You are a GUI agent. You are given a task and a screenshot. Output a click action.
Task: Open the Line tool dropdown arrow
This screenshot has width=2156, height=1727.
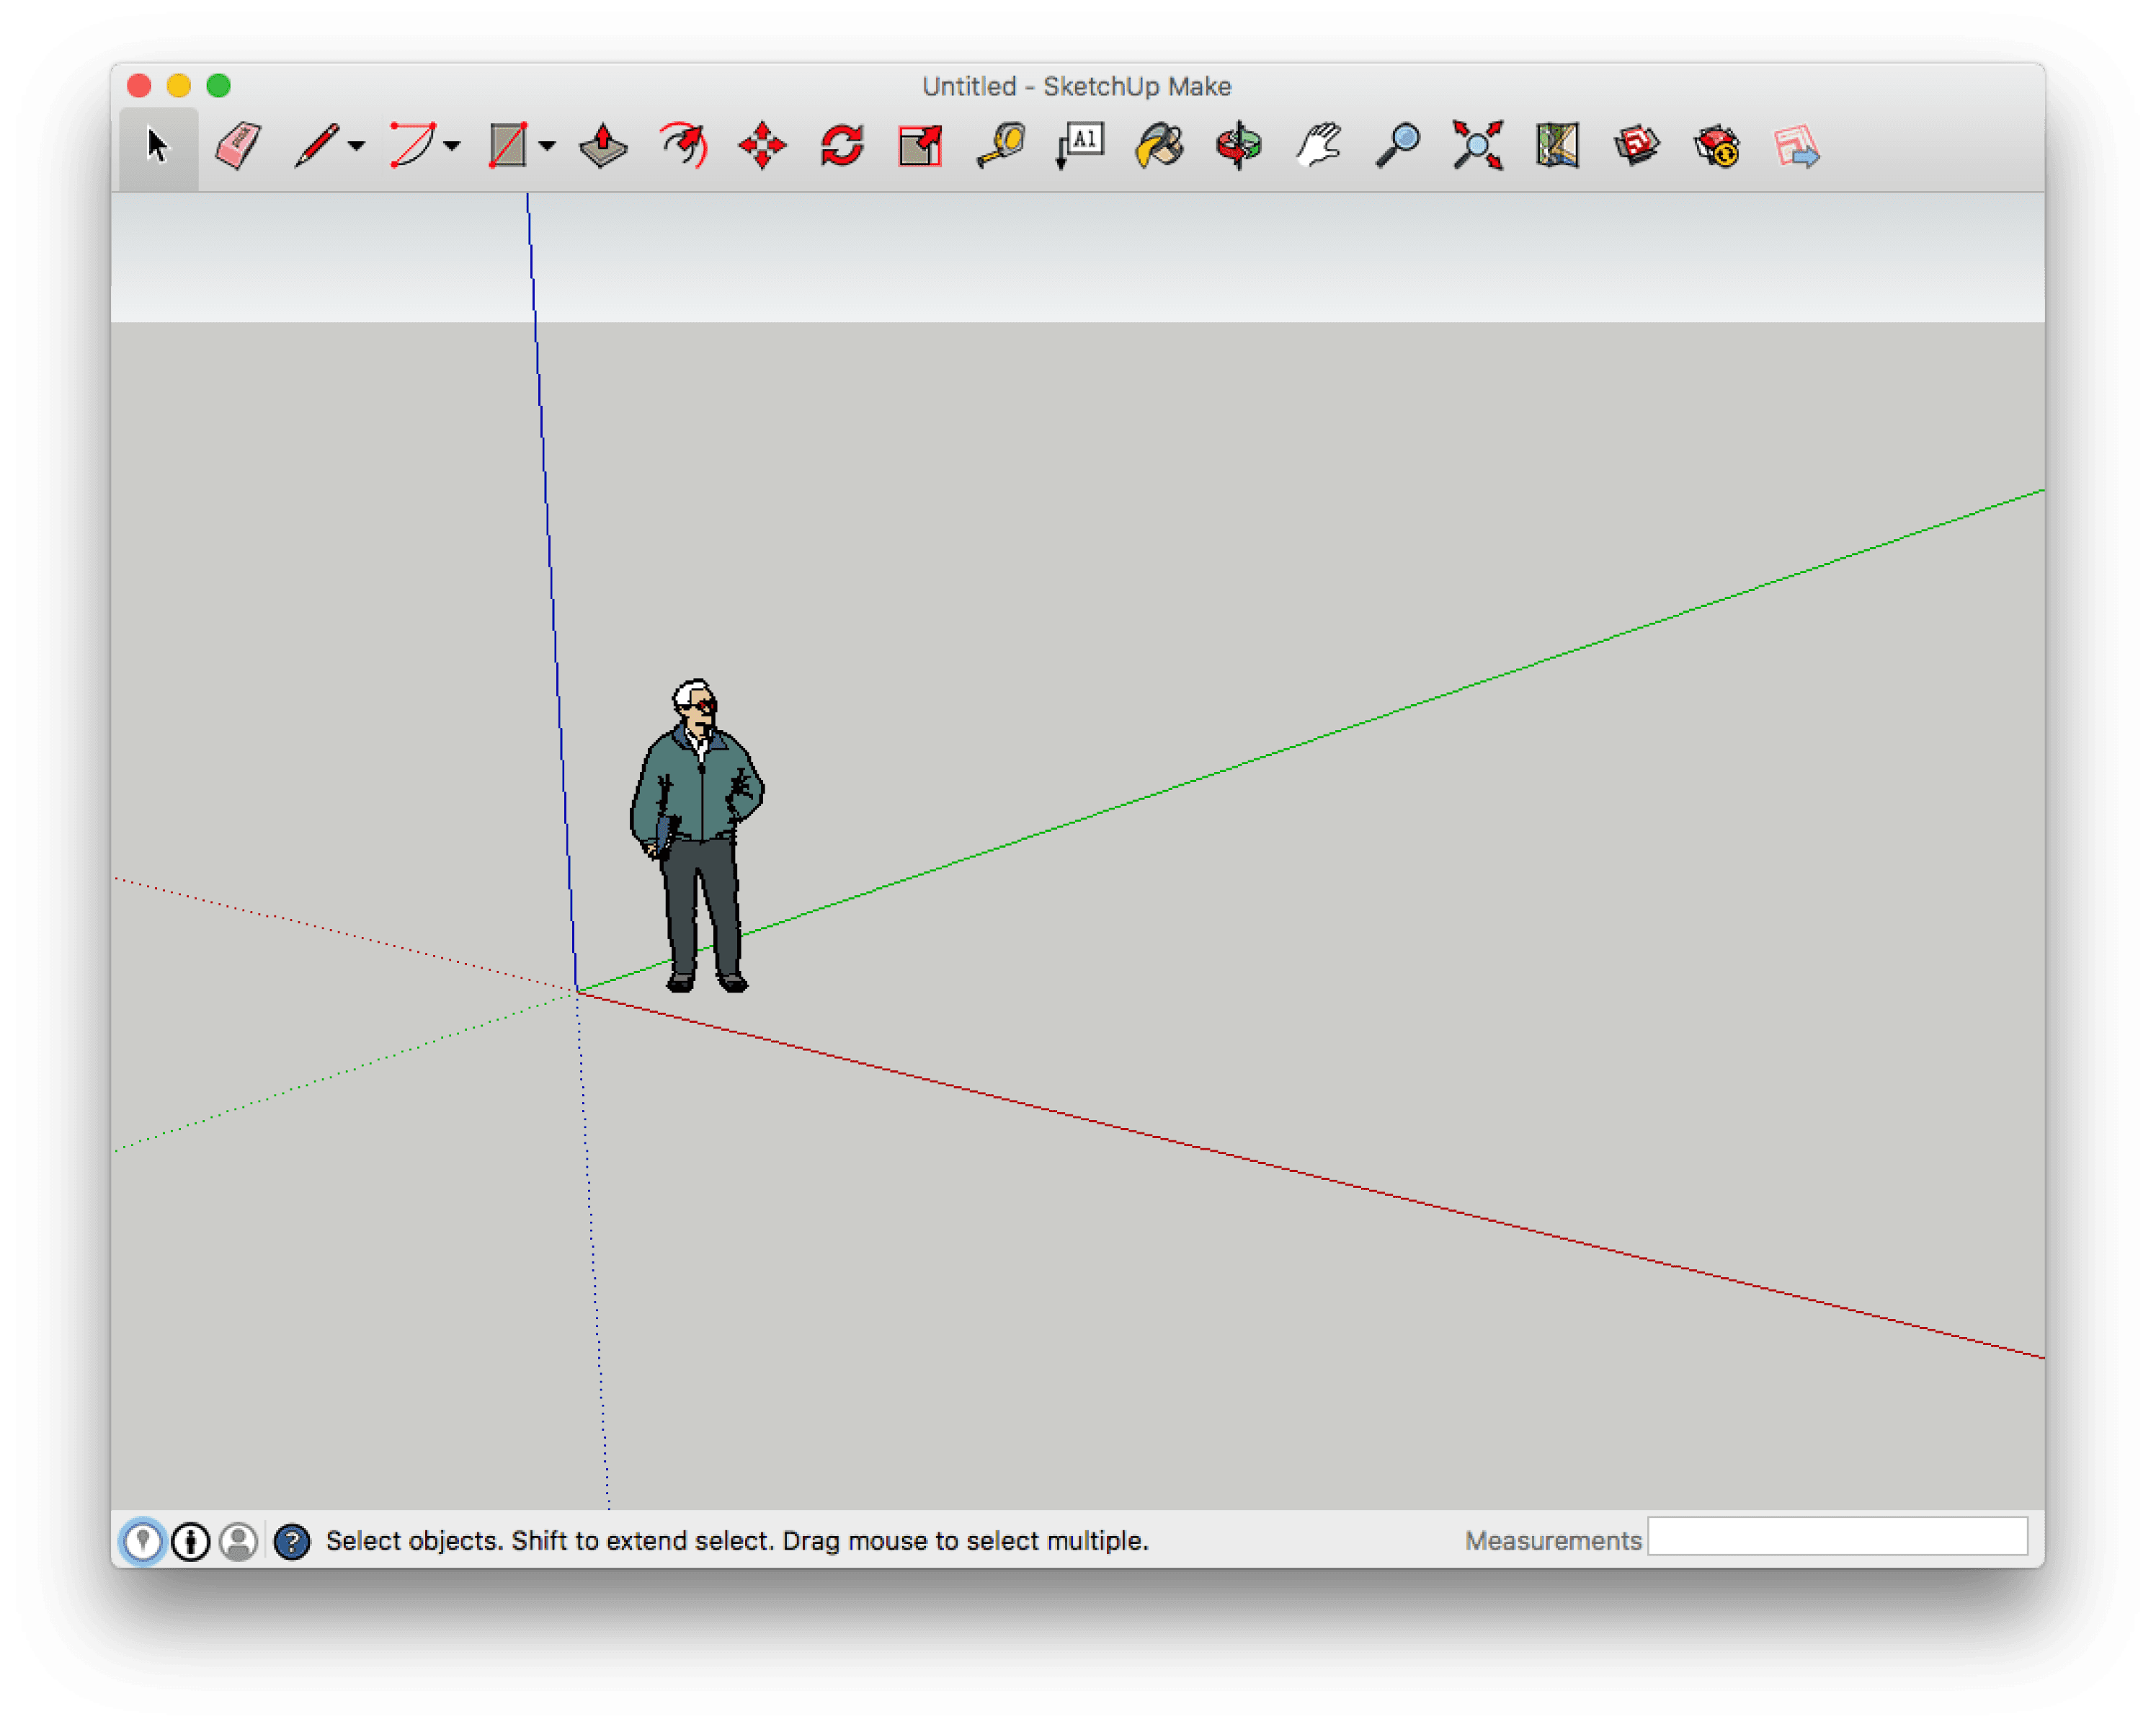tap(357, 146)
